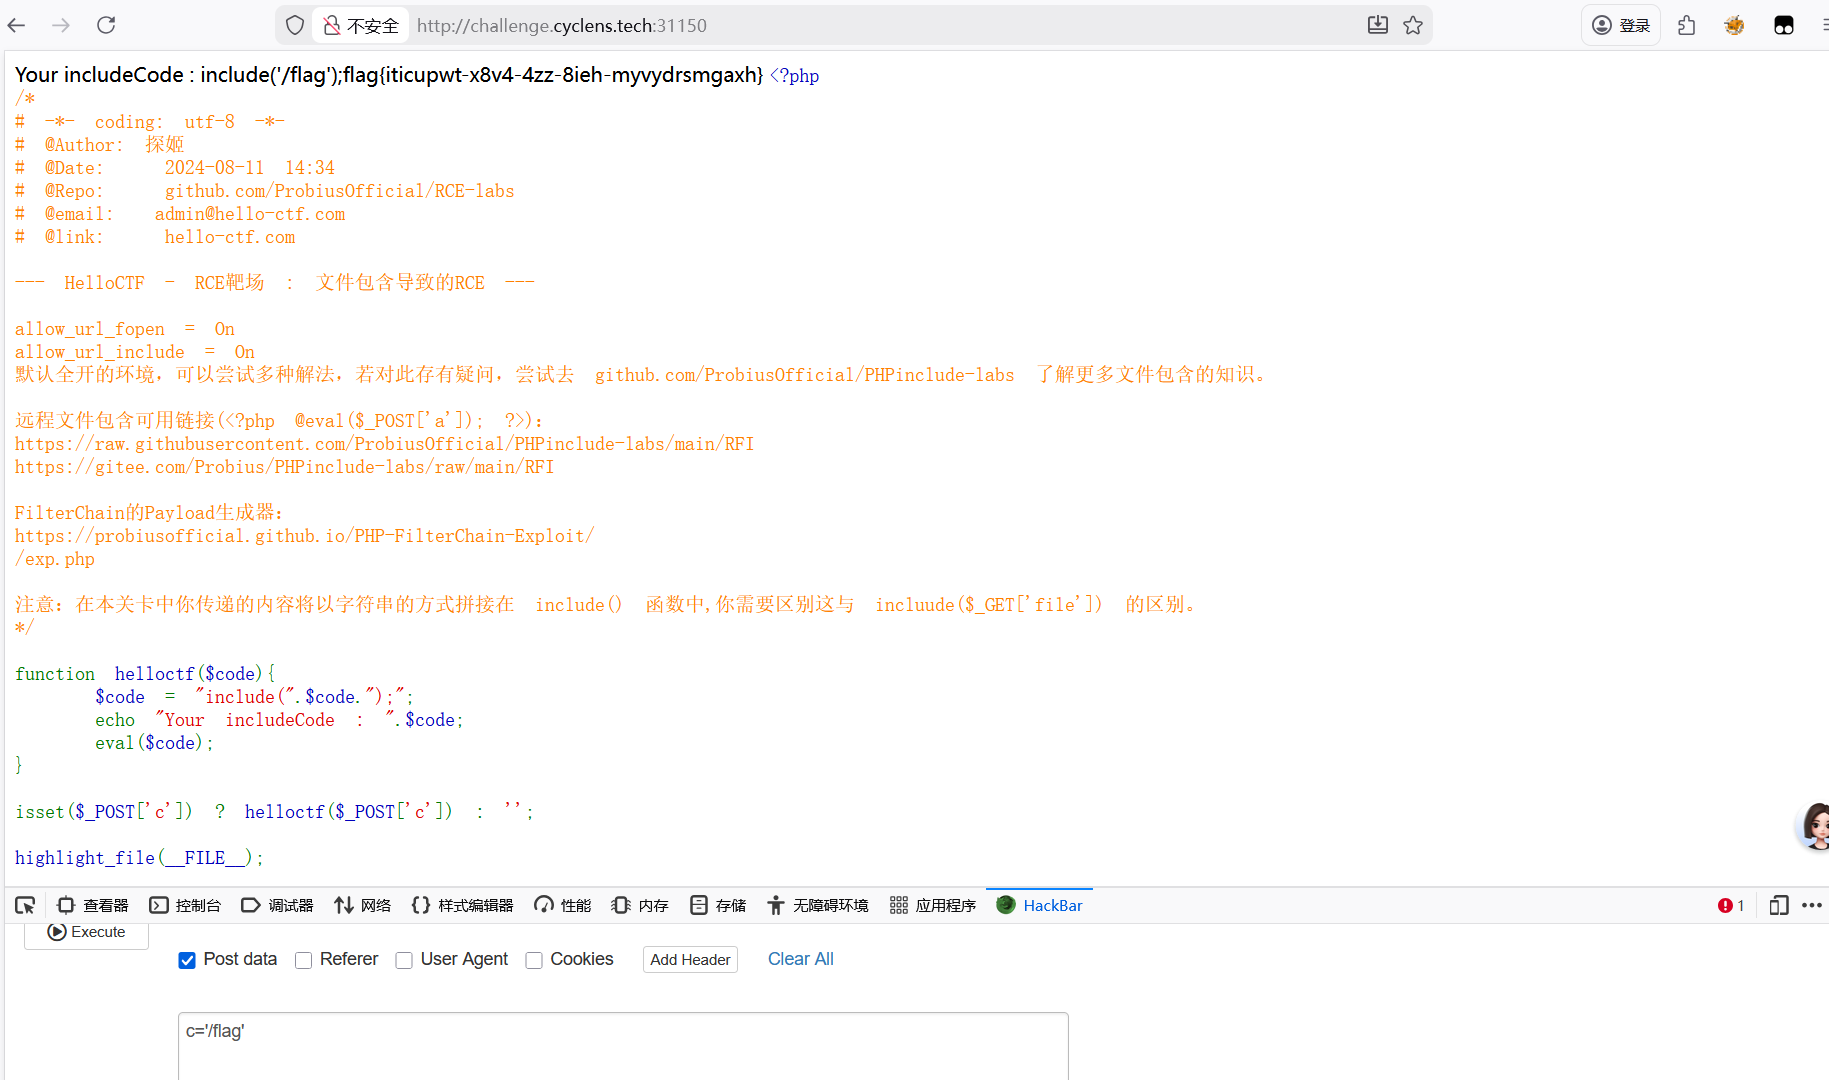Select the HackBar tab

tap(1040, 905)
